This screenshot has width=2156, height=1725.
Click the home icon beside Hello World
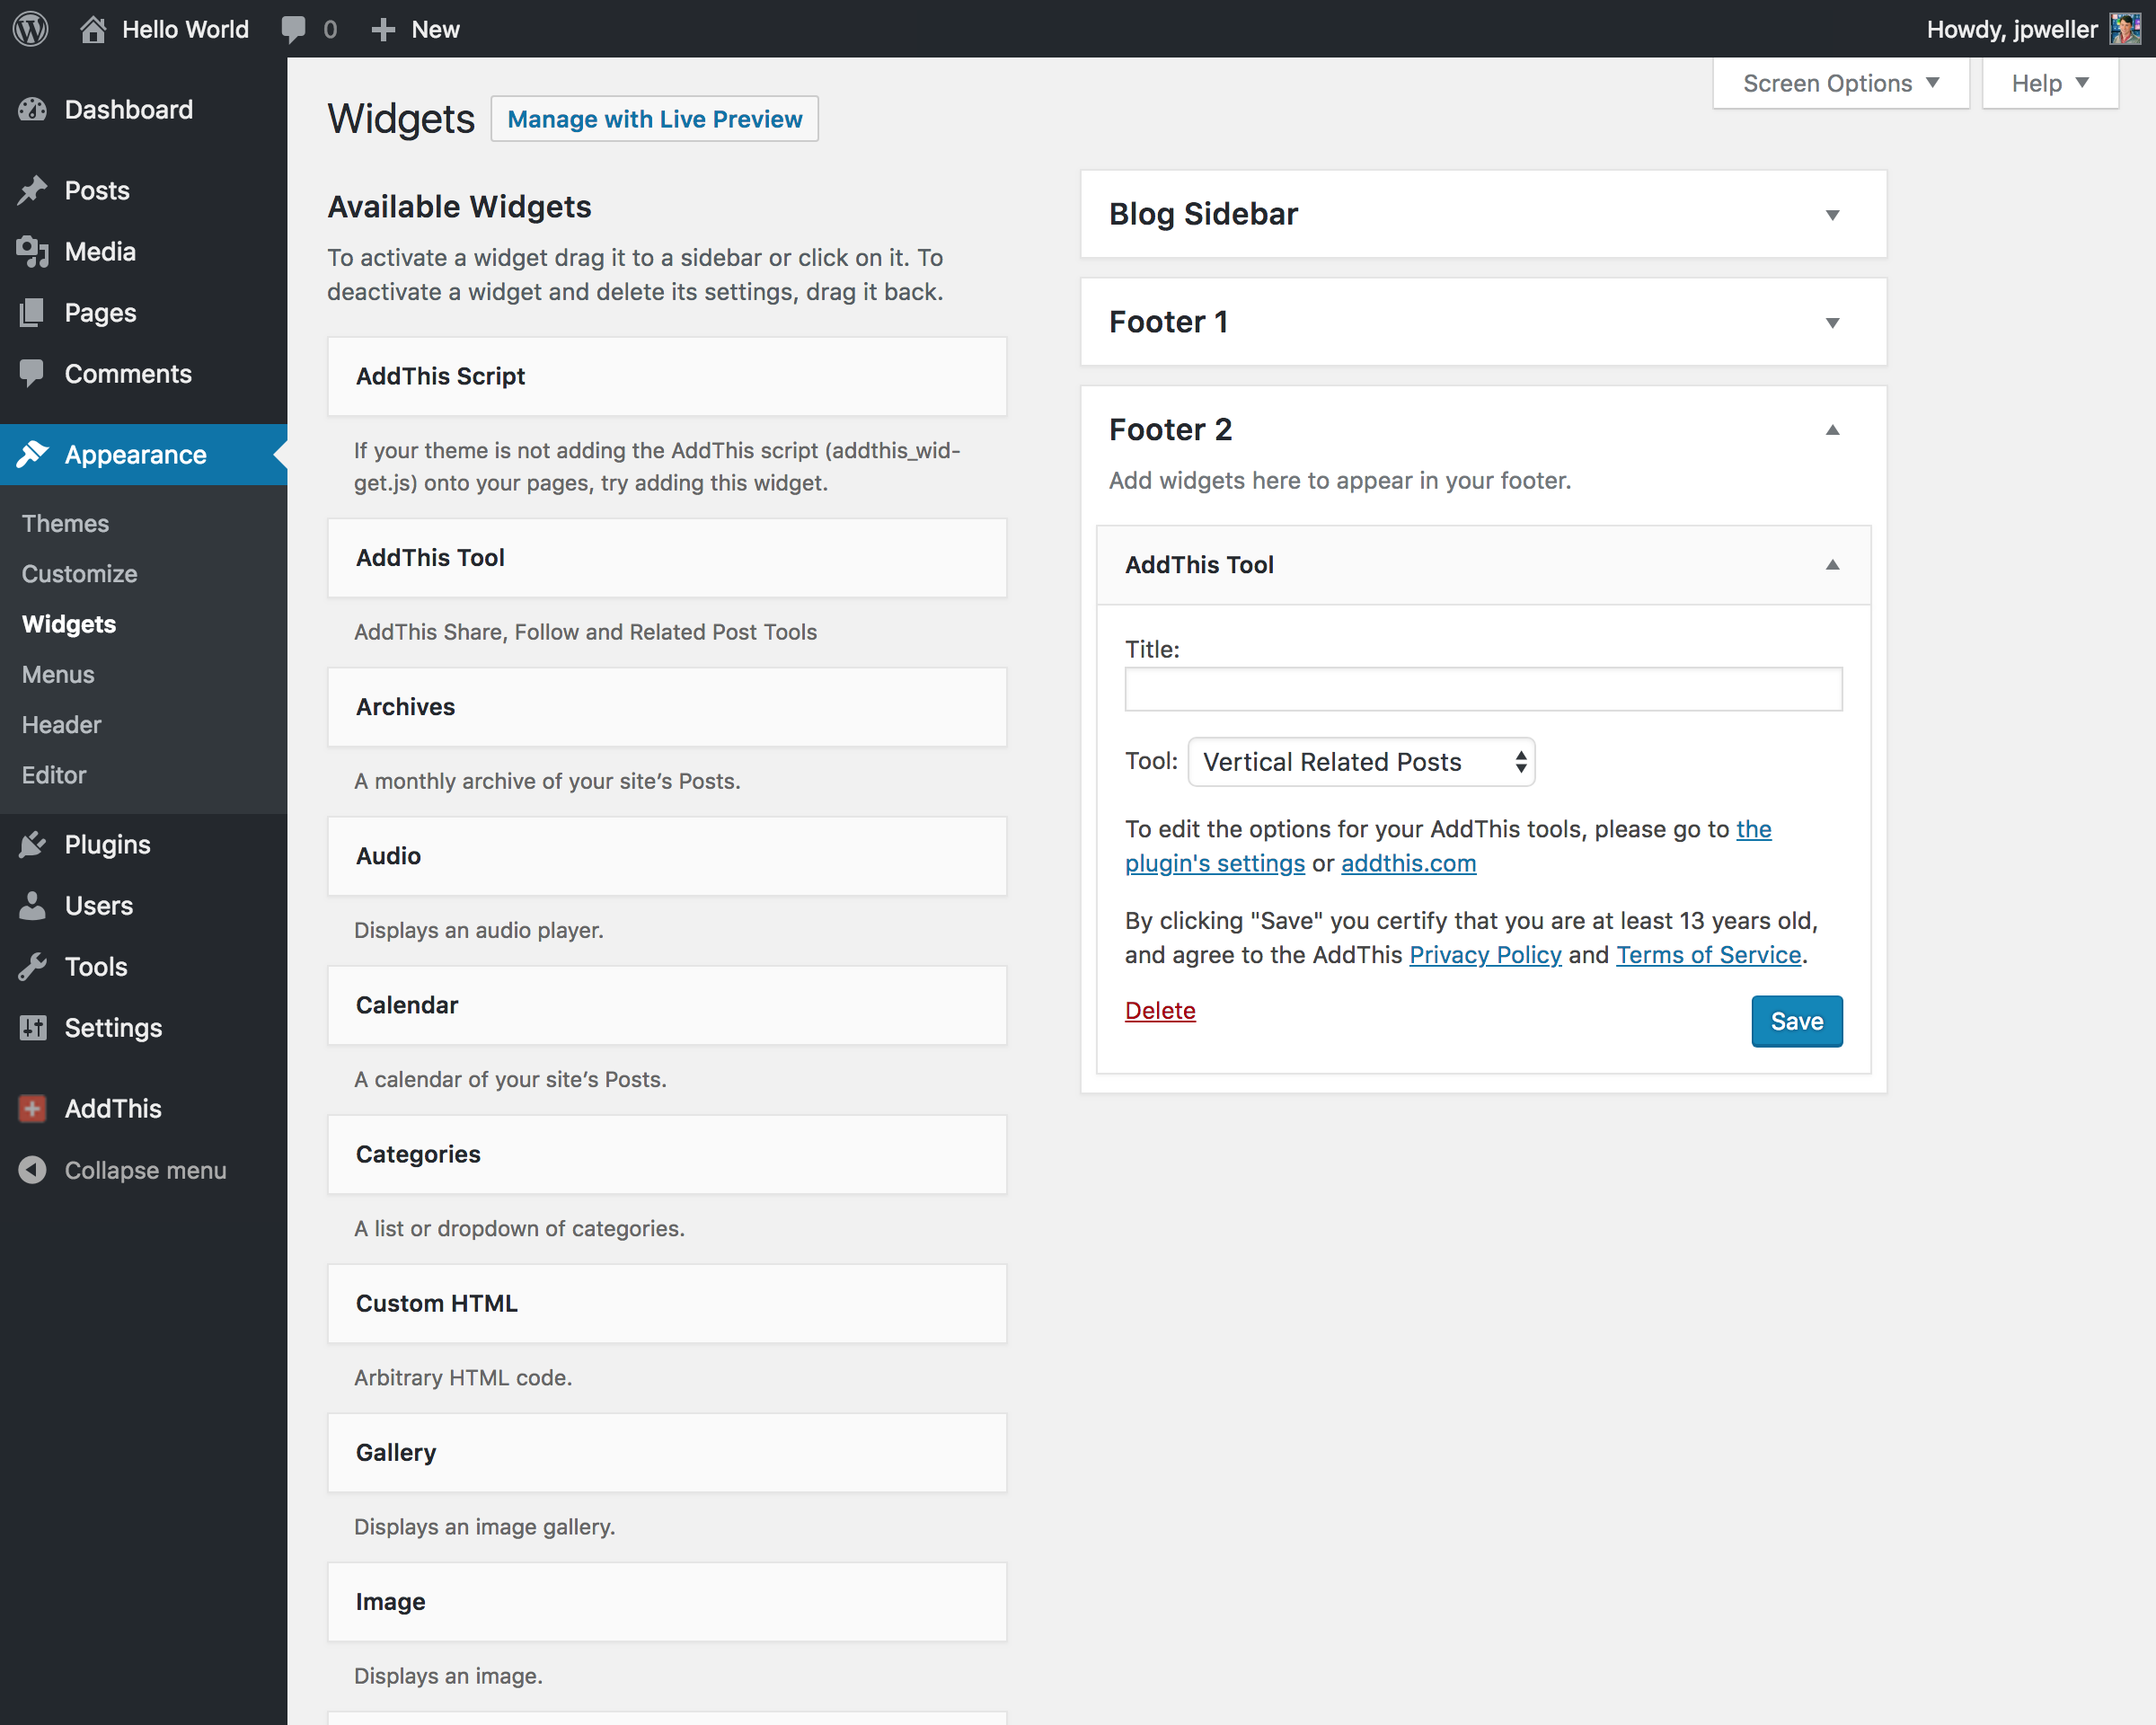point(93,29)
